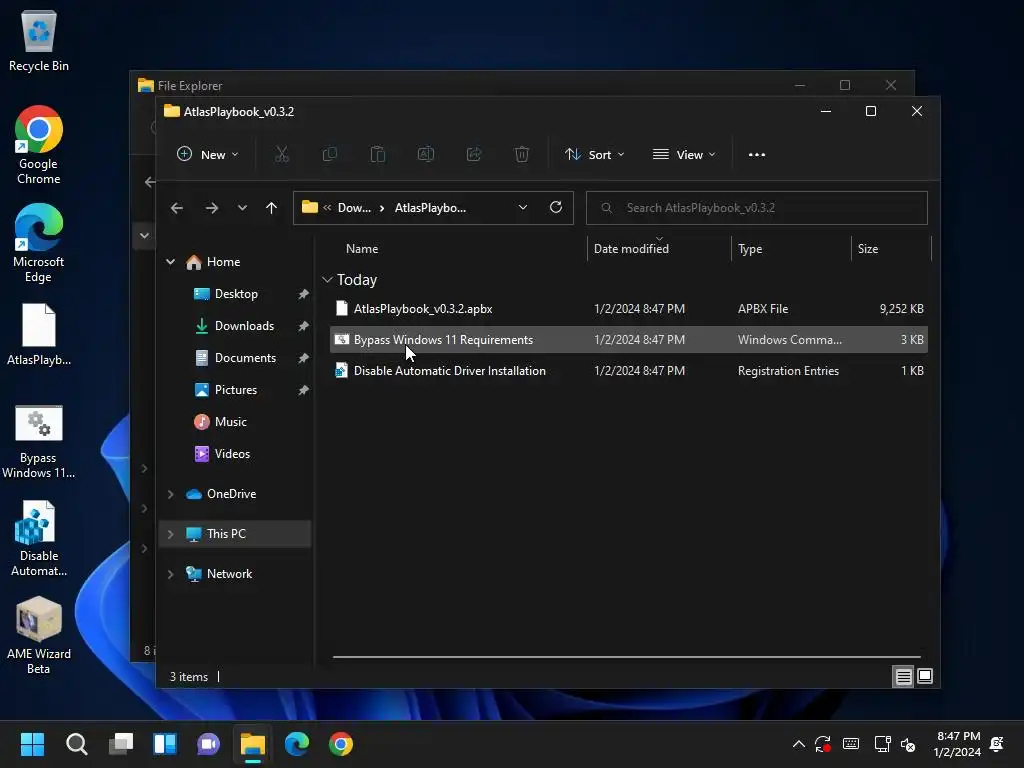Image resolution: width=1024 pixels, height=768 pixels.
Task: Open the Windows Start menu
Action: coord(32,744)
